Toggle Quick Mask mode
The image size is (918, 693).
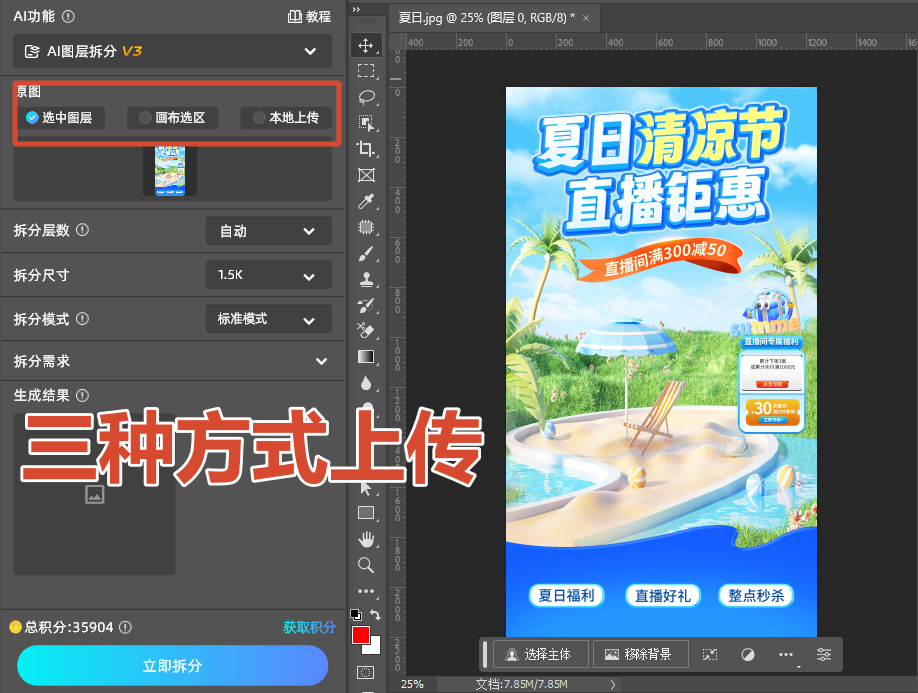click(366, 673)
